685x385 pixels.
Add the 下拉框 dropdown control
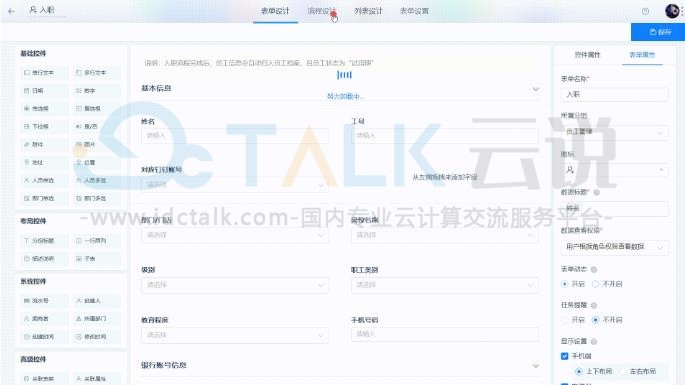tap(44, 126)
